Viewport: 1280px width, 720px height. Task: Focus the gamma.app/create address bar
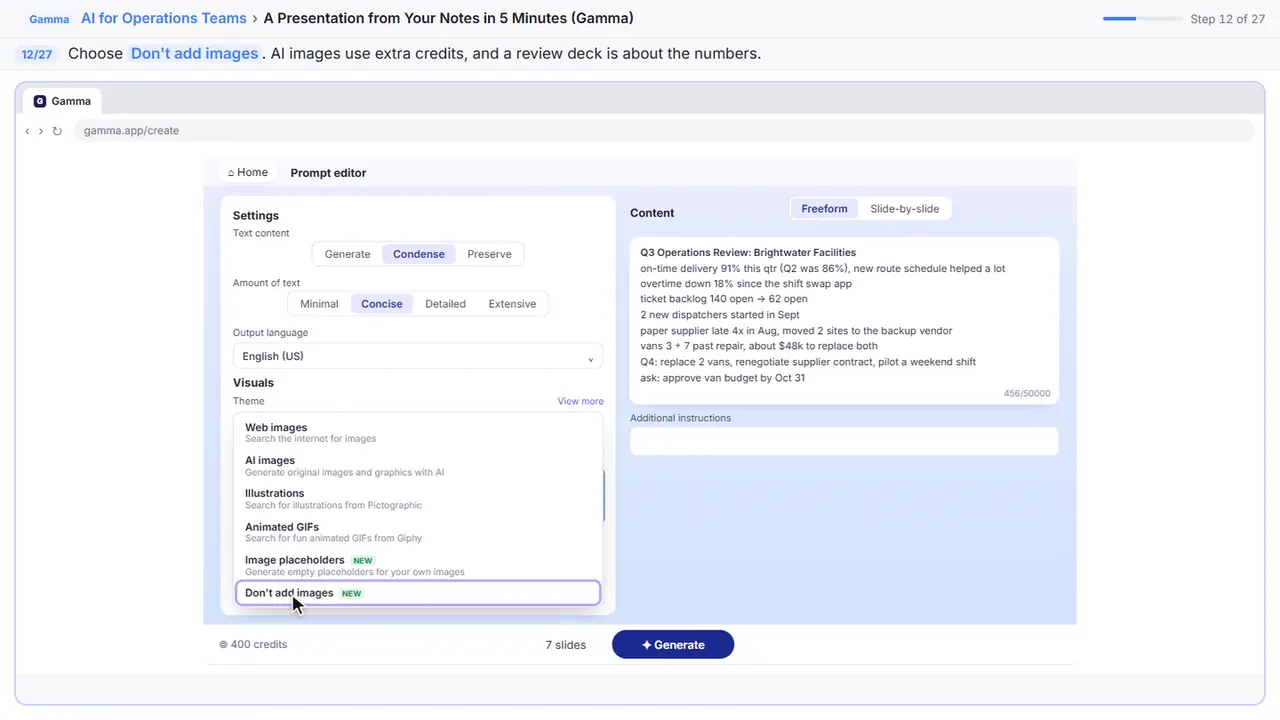pos(663,131)
